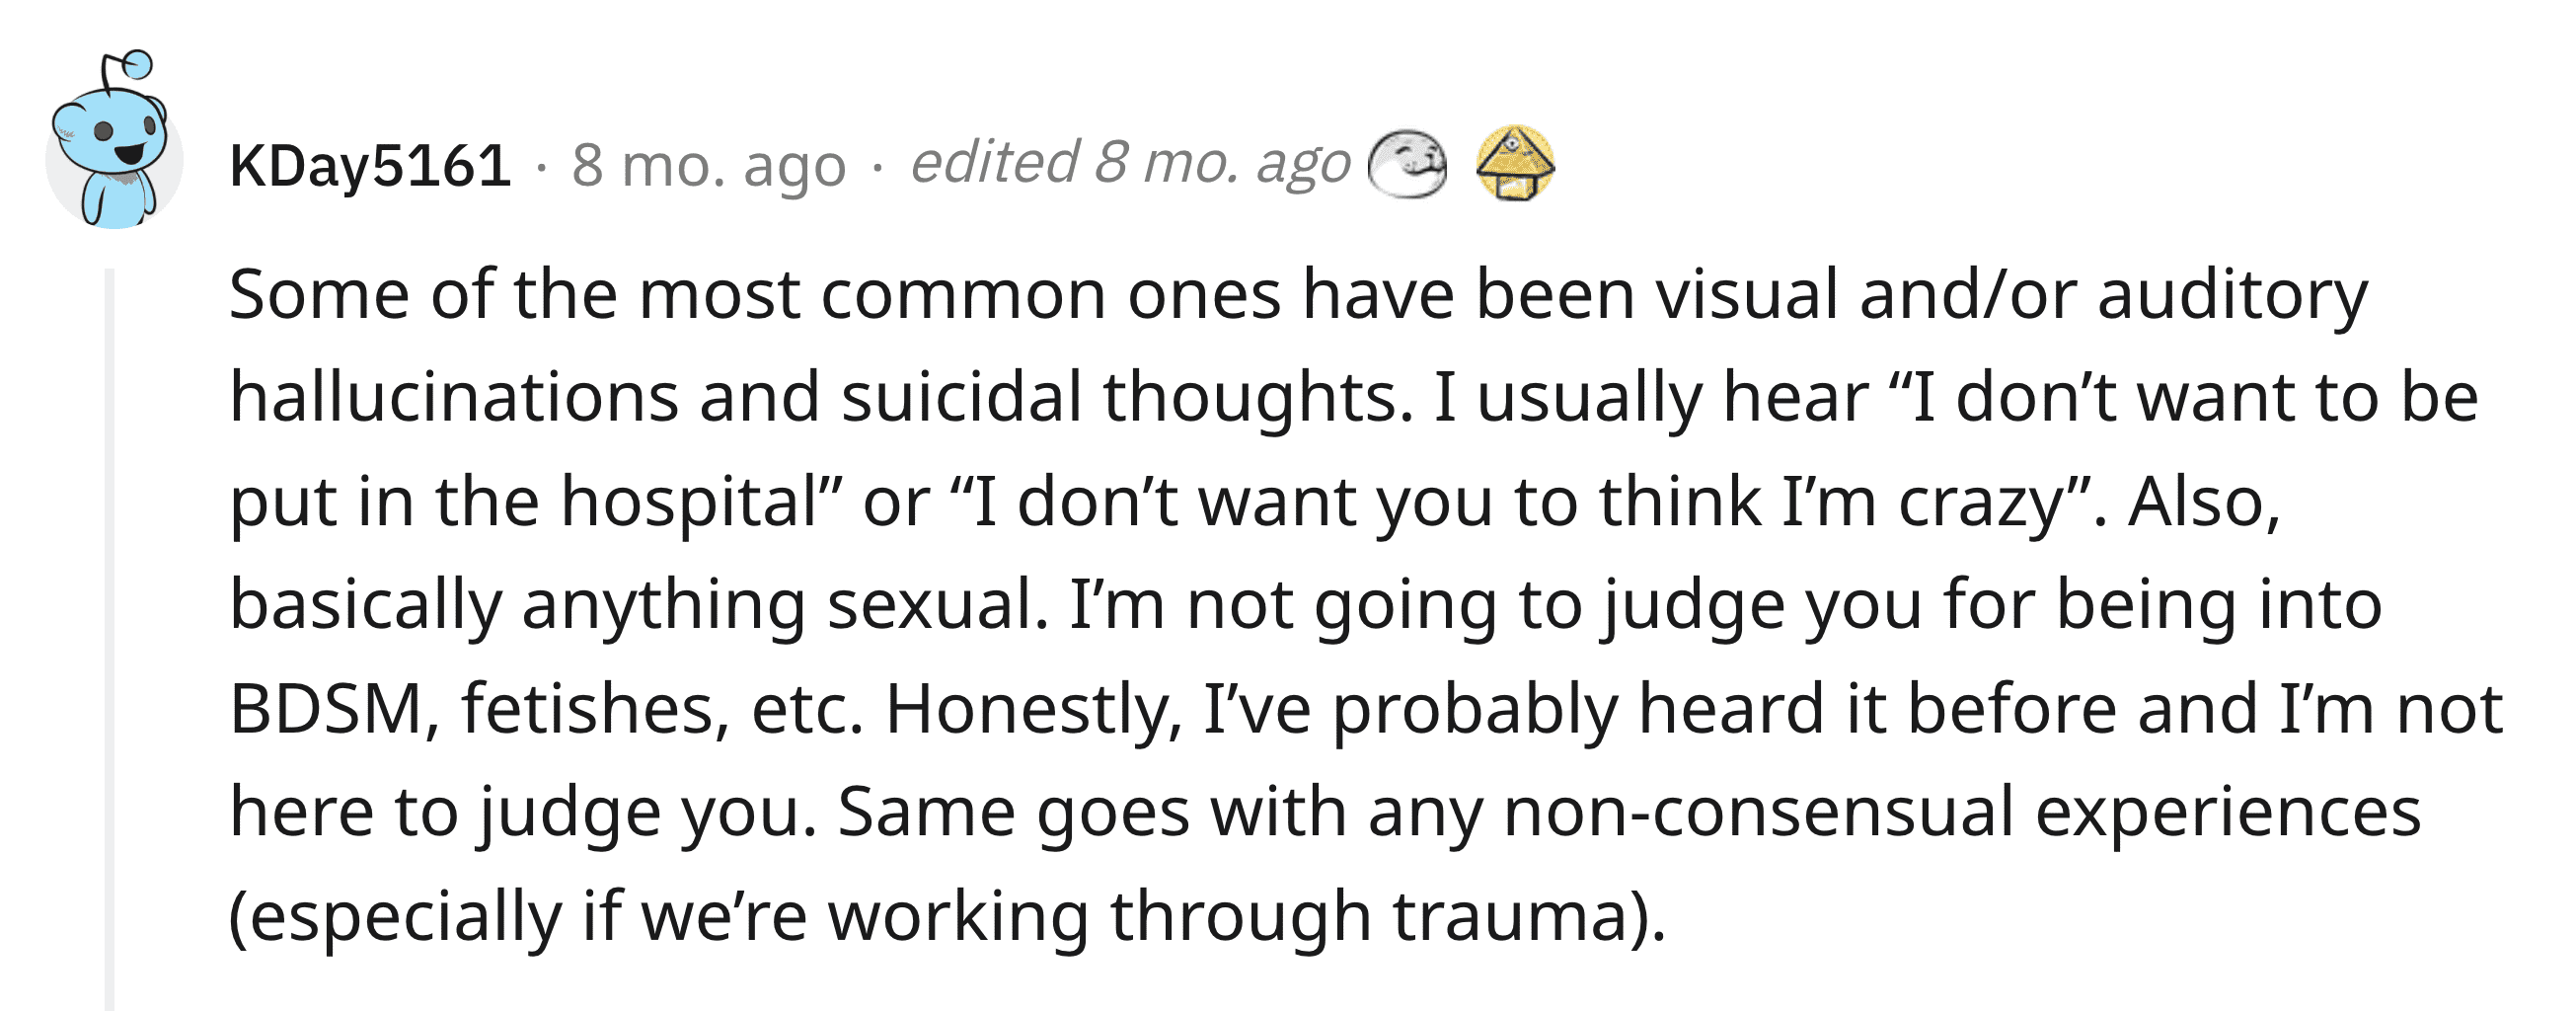Click the phrase 'non-consensual experiences'

coord(1962,811)
